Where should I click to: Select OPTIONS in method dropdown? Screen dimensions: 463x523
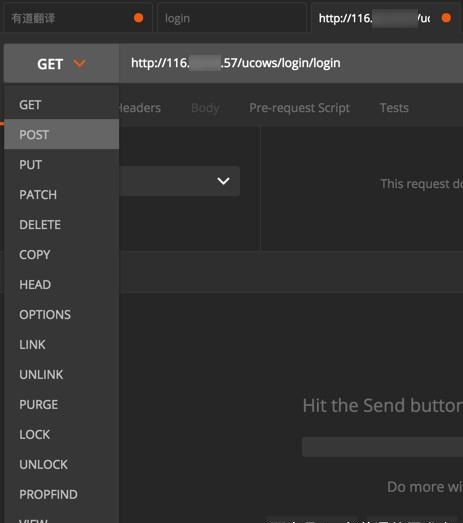61,315
